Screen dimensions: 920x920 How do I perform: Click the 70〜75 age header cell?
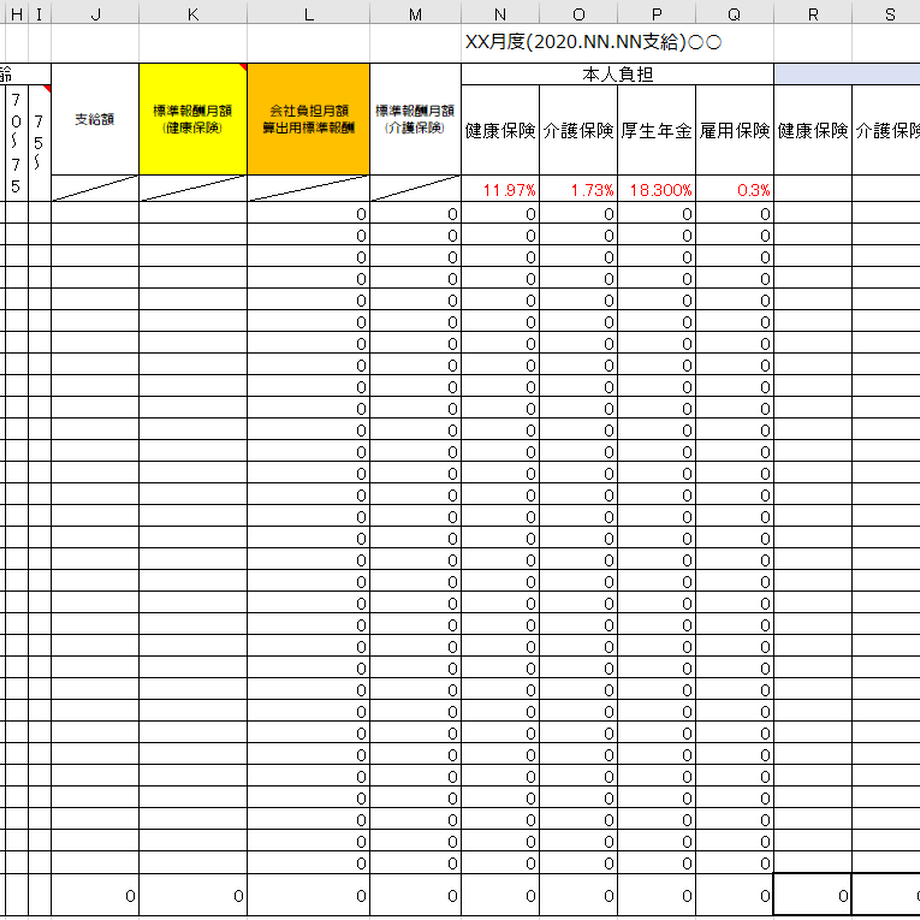pos(16,143)
